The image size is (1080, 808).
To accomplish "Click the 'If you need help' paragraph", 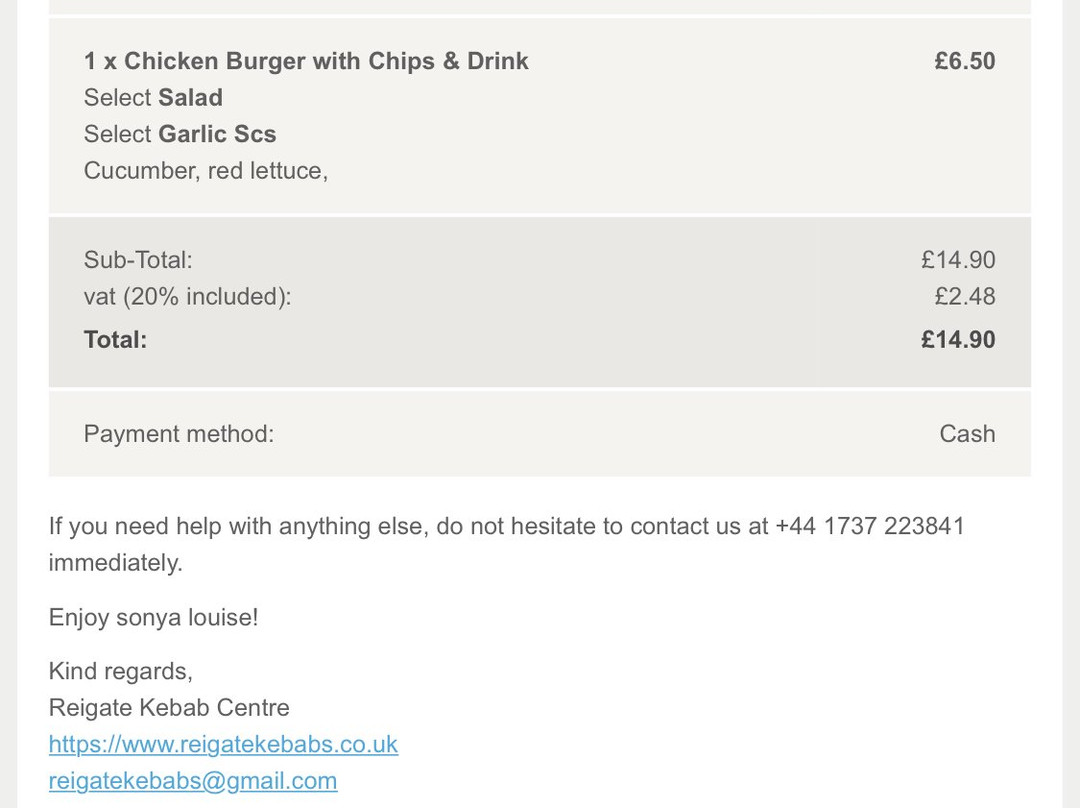I will tap(506, 544).
